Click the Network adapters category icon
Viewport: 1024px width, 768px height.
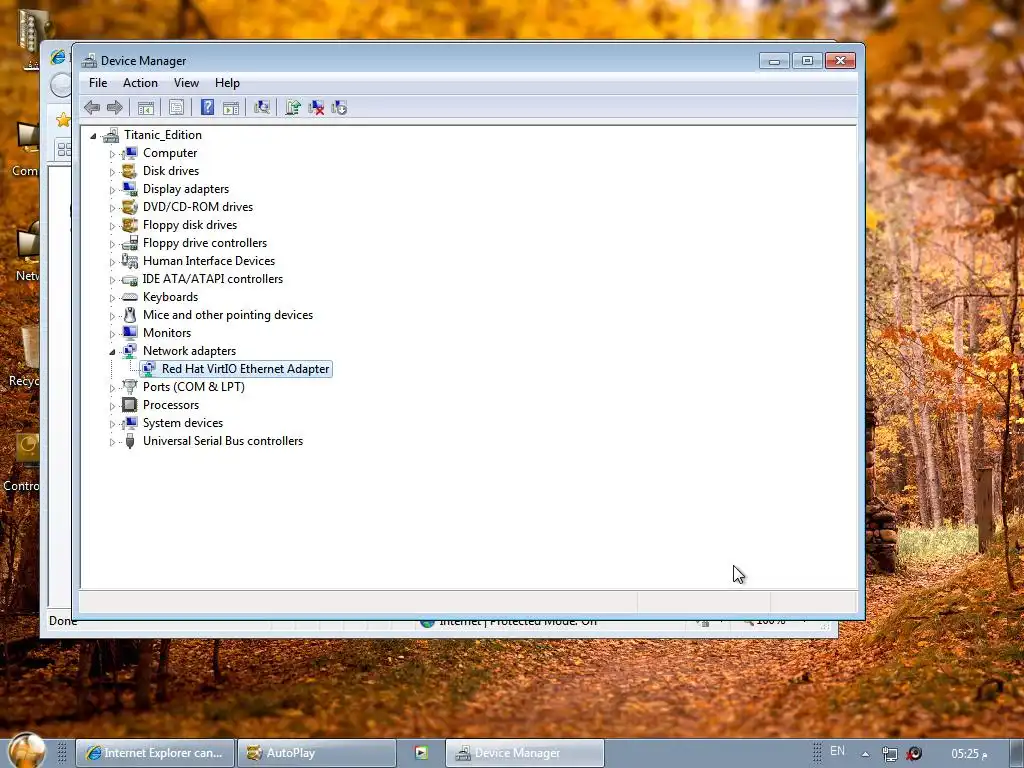(130, 351)
